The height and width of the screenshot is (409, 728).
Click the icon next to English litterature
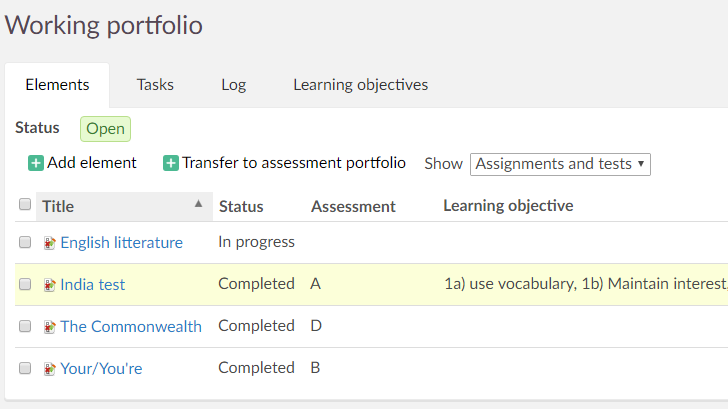coord(50,243)
